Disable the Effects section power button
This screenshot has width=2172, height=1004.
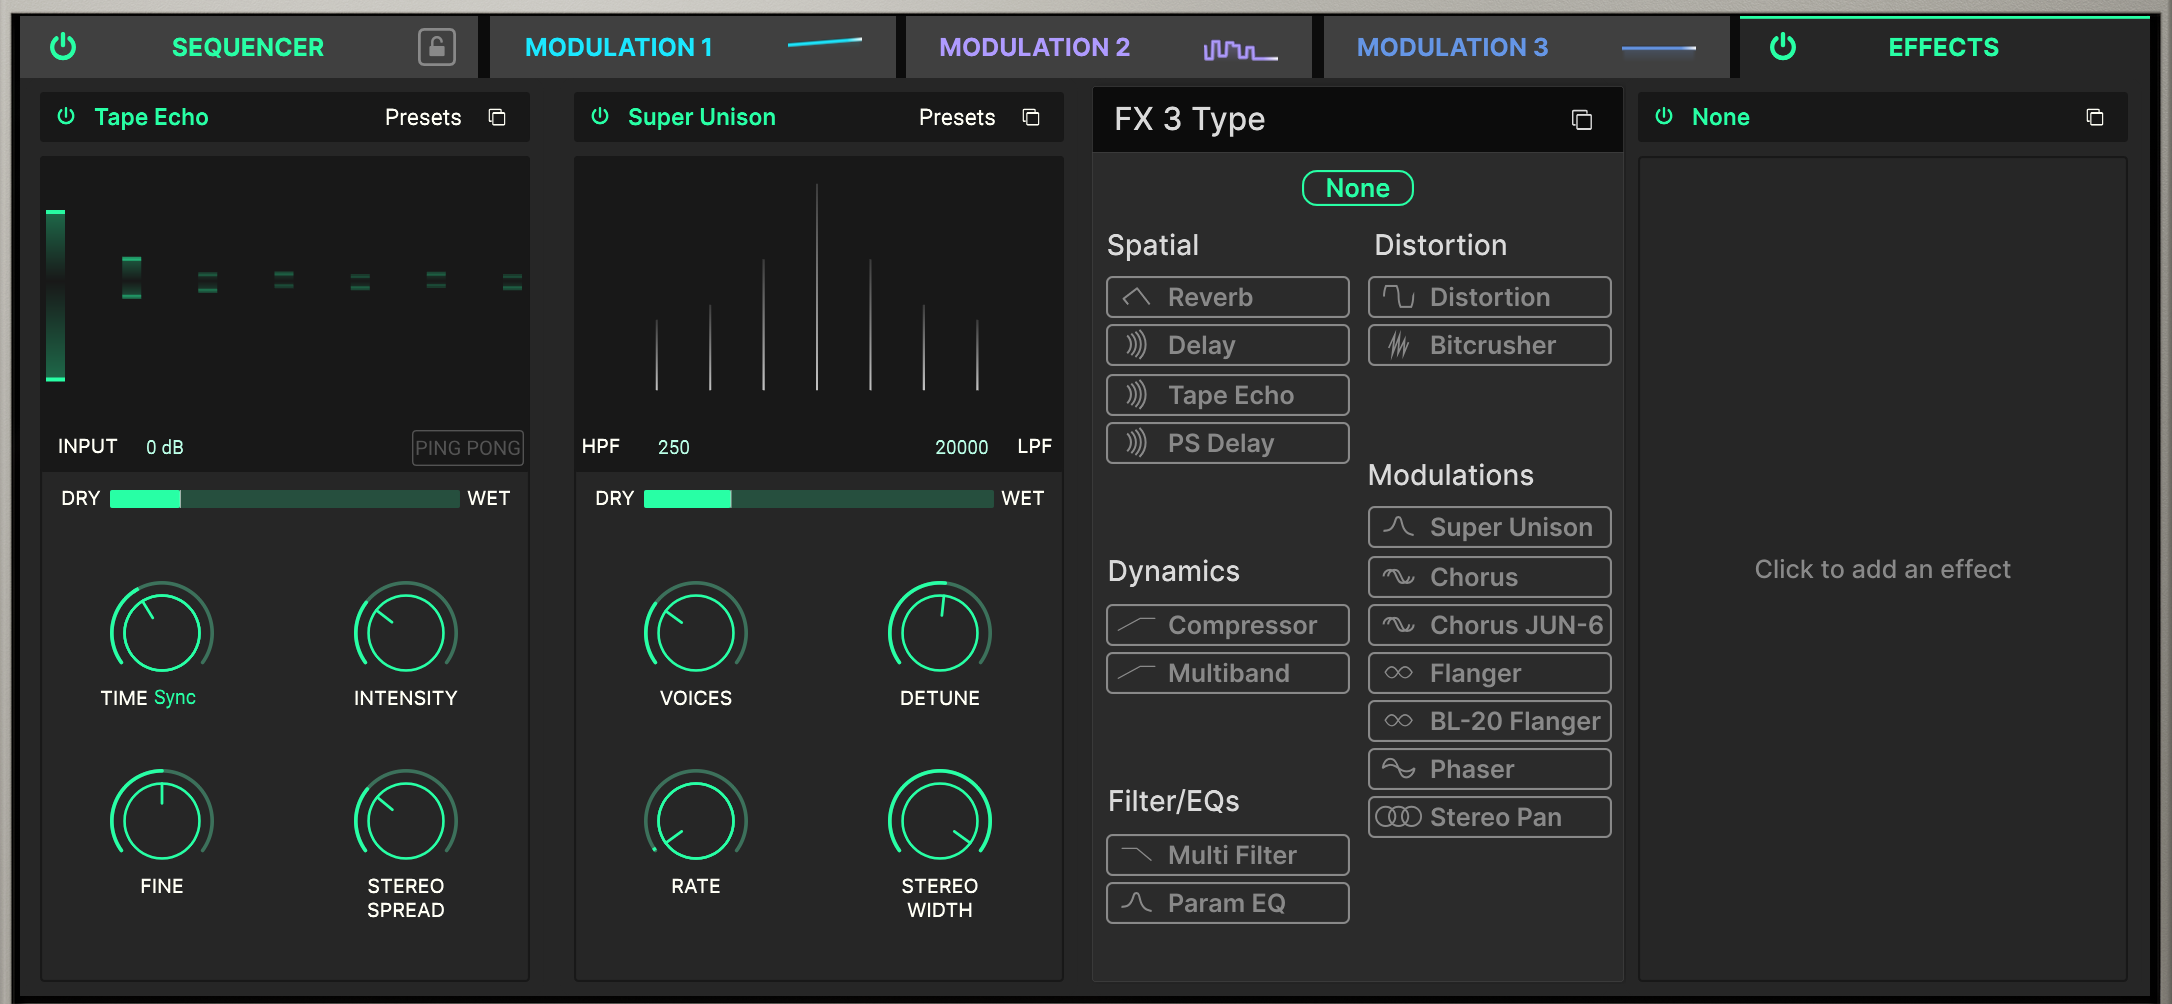(1782, 47)
